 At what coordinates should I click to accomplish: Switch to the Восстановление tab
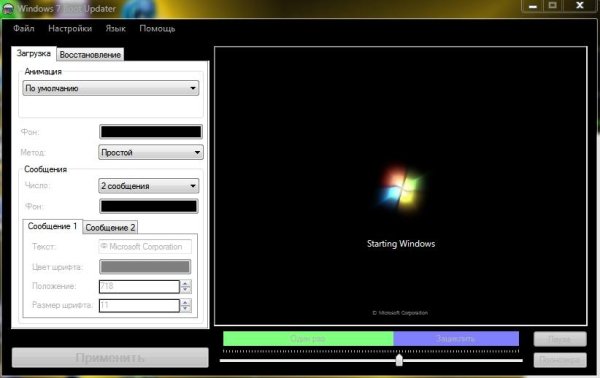(x=90, y=55)
